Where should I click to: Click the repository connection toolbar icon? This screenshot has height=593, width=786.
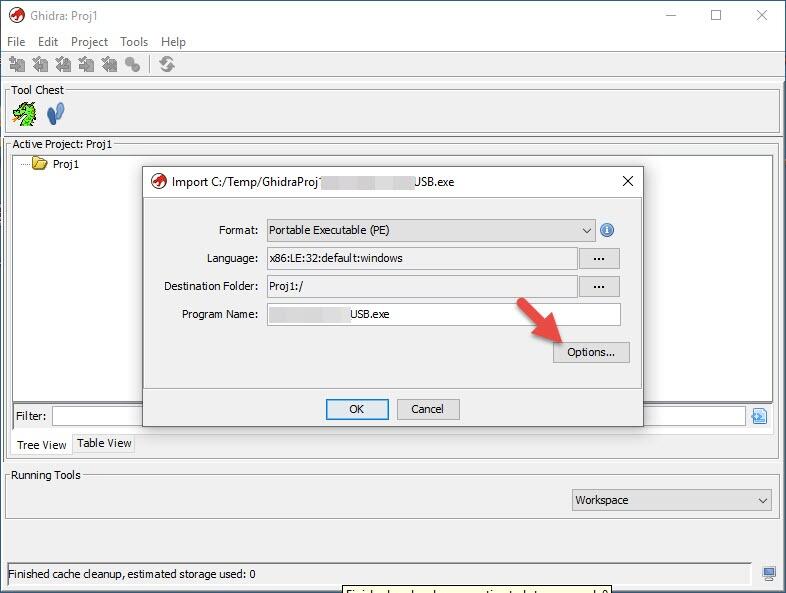[133, 65]
